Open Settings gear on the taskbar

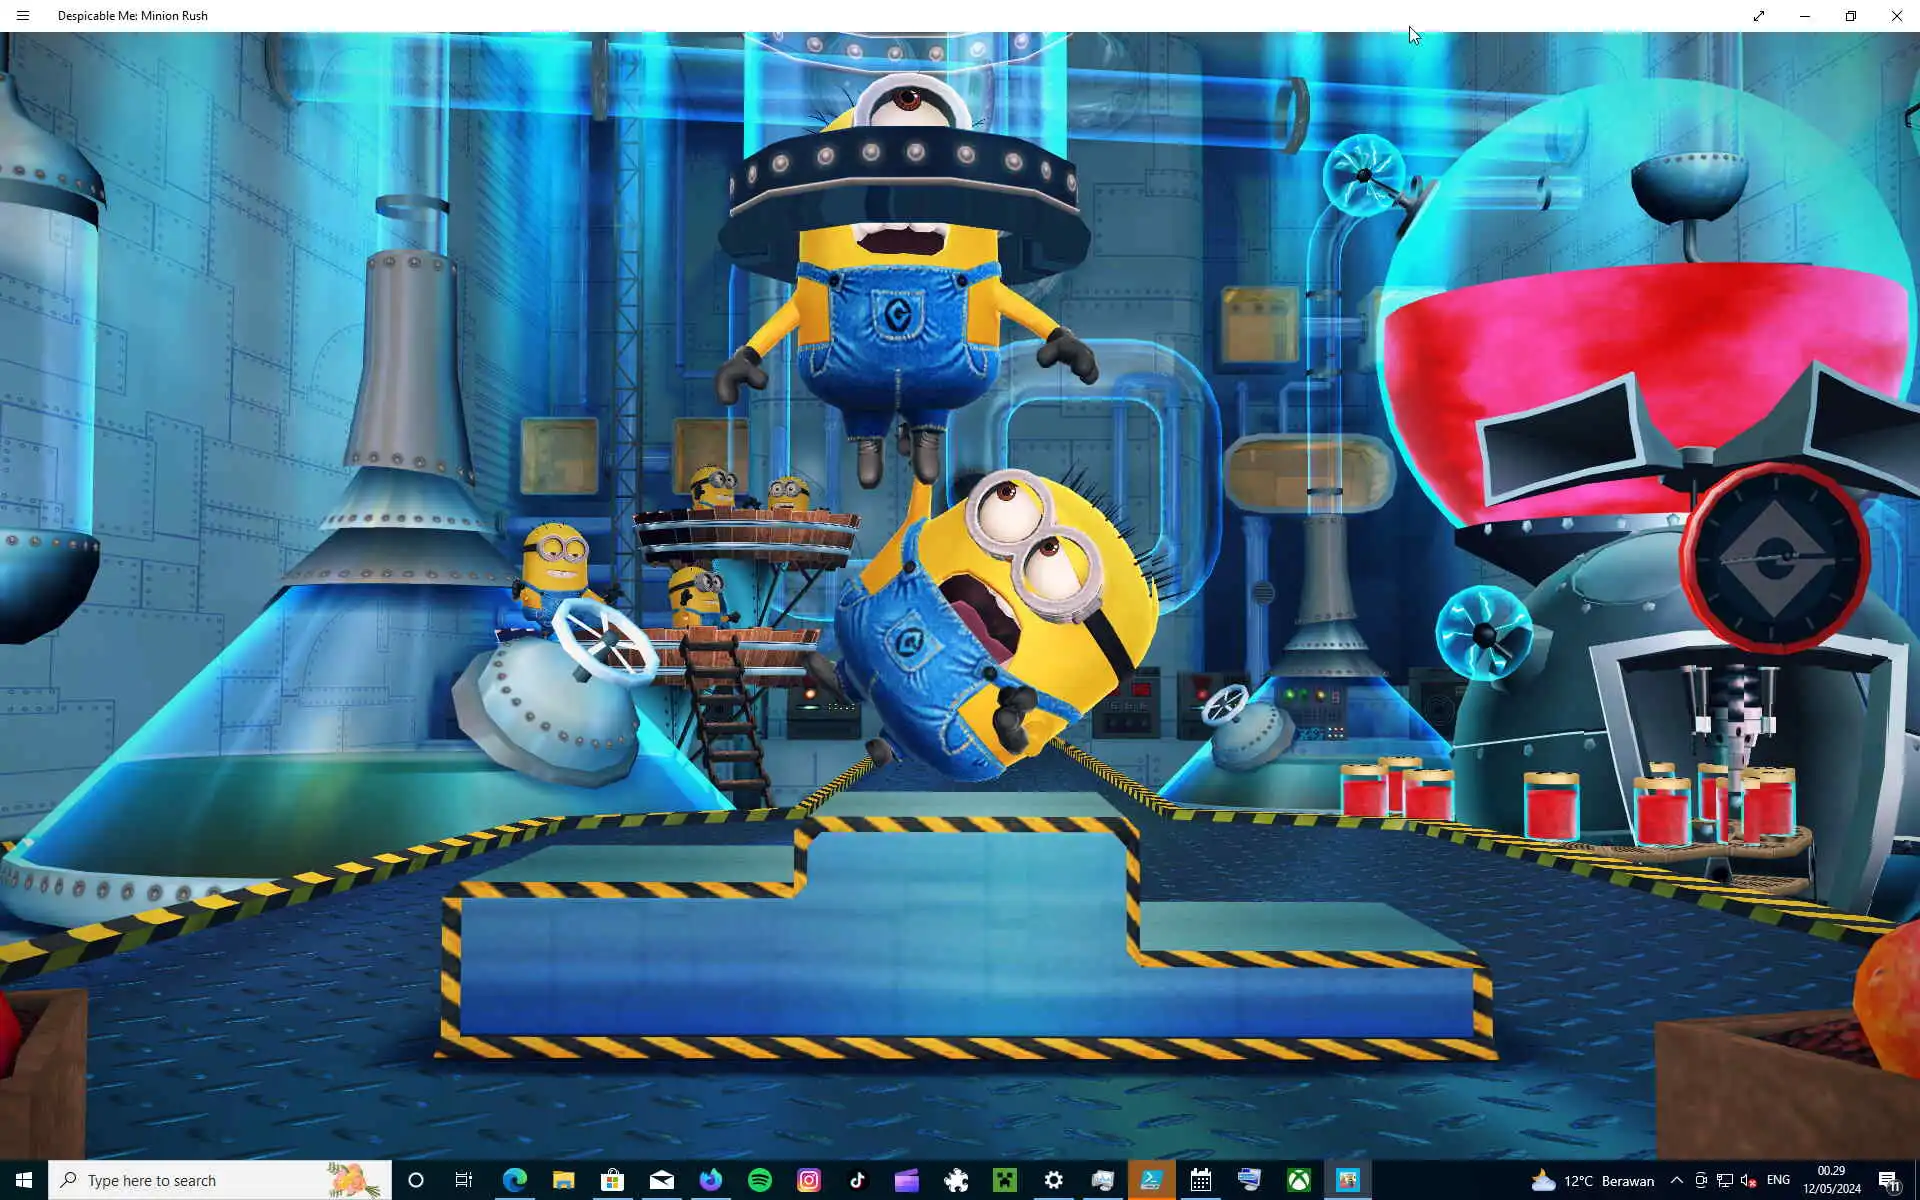coord(1054,1180)
